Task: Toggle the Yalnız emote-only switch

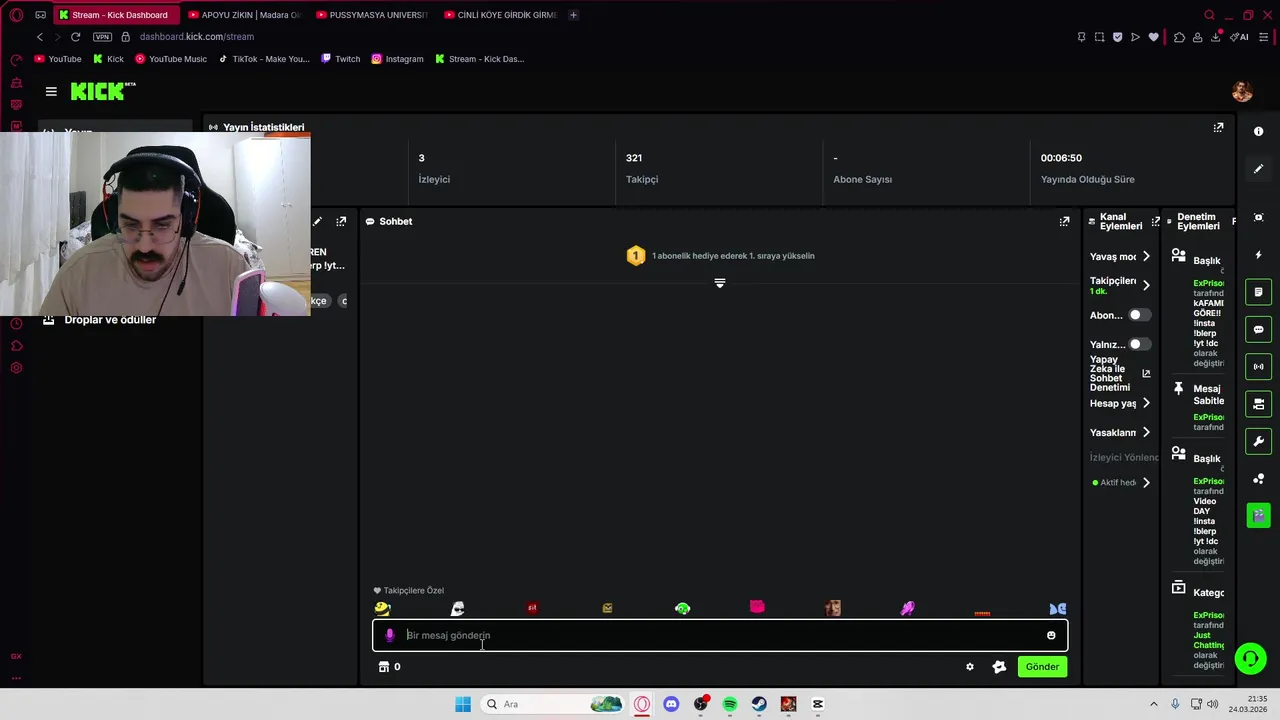Action: [x=1139, y=344]
